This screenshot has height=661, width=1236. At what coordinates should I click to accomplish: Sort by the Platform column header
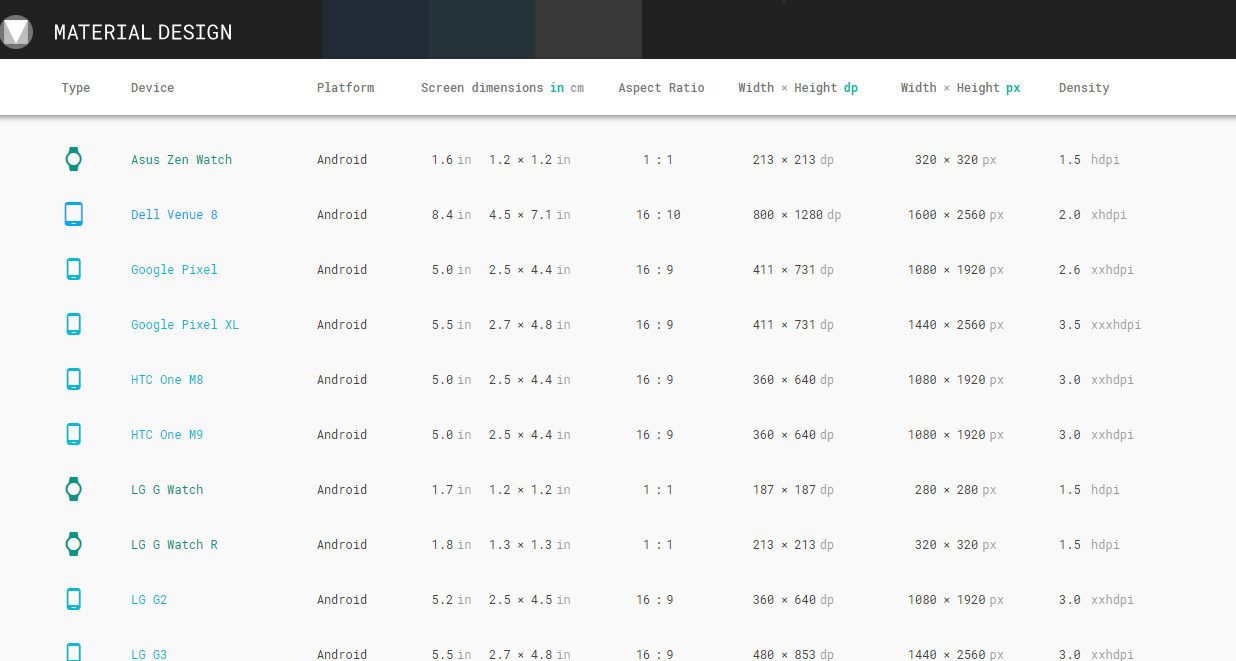345,88
